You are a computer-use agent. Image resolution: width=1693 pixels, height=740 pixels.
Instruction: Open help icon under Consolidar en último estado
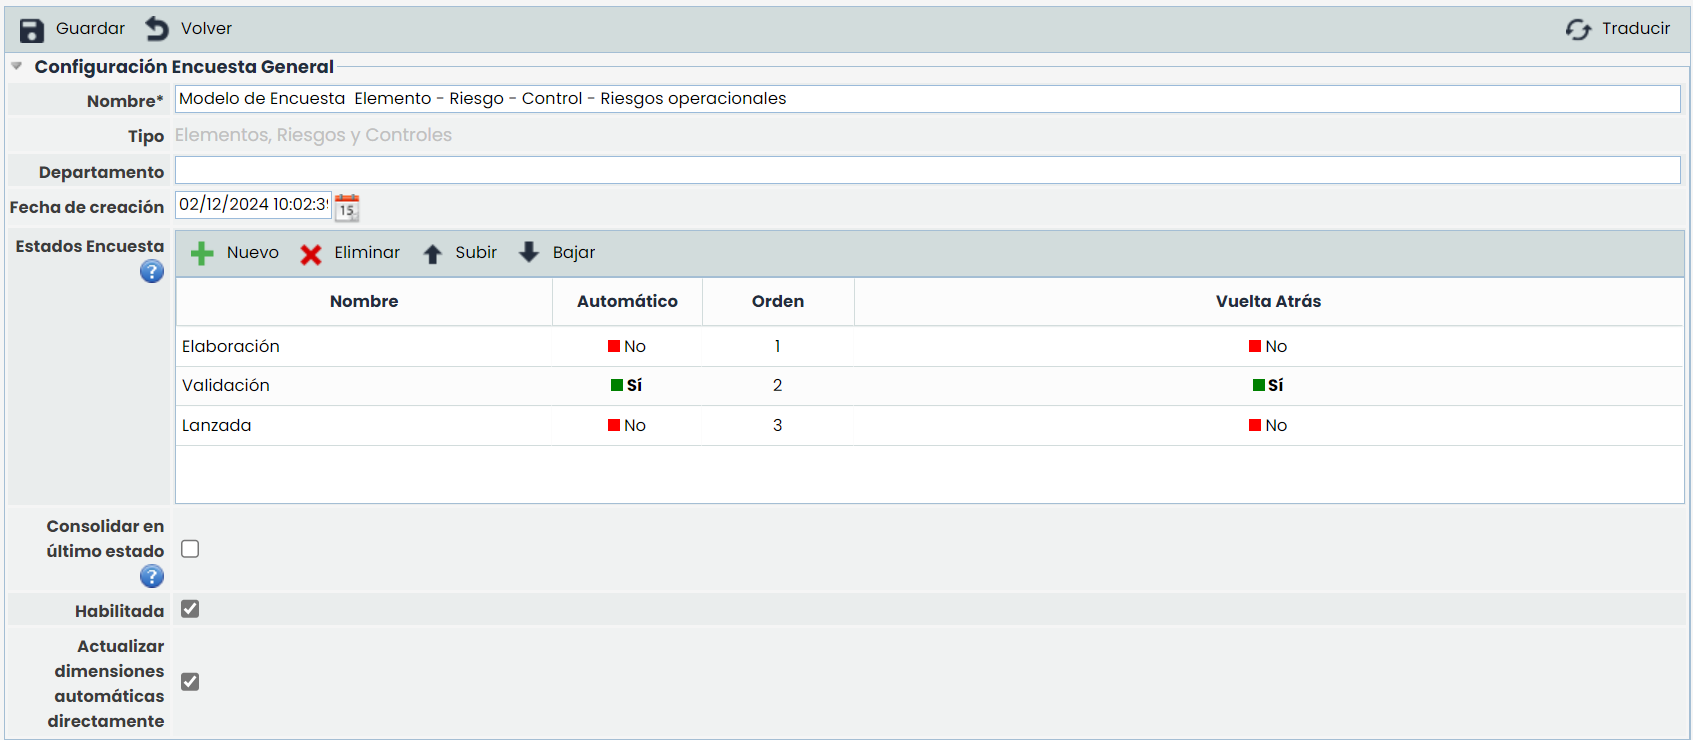(x=152, y=576)
